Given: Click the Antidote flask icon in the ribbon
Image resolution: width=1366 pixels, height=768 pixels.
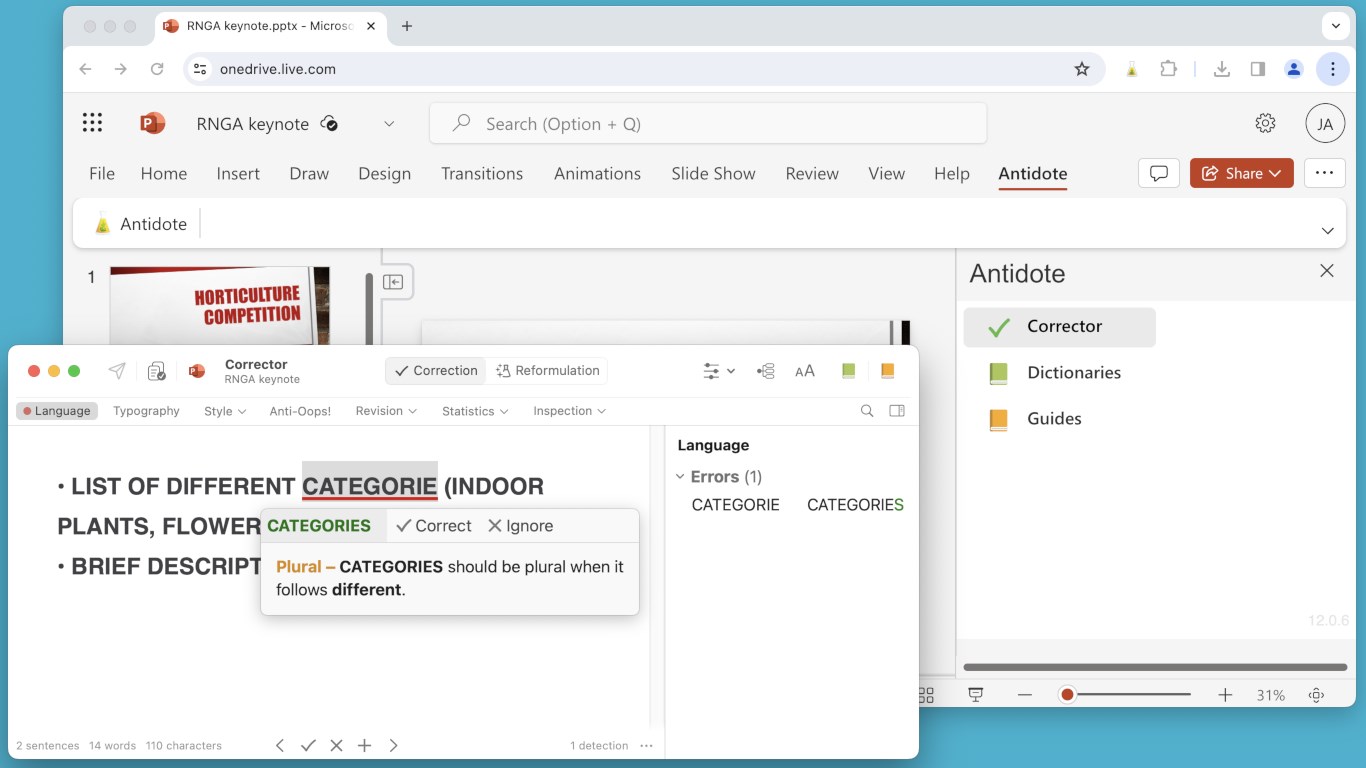Looking at the screenshot, I should (x=102, y=224).
